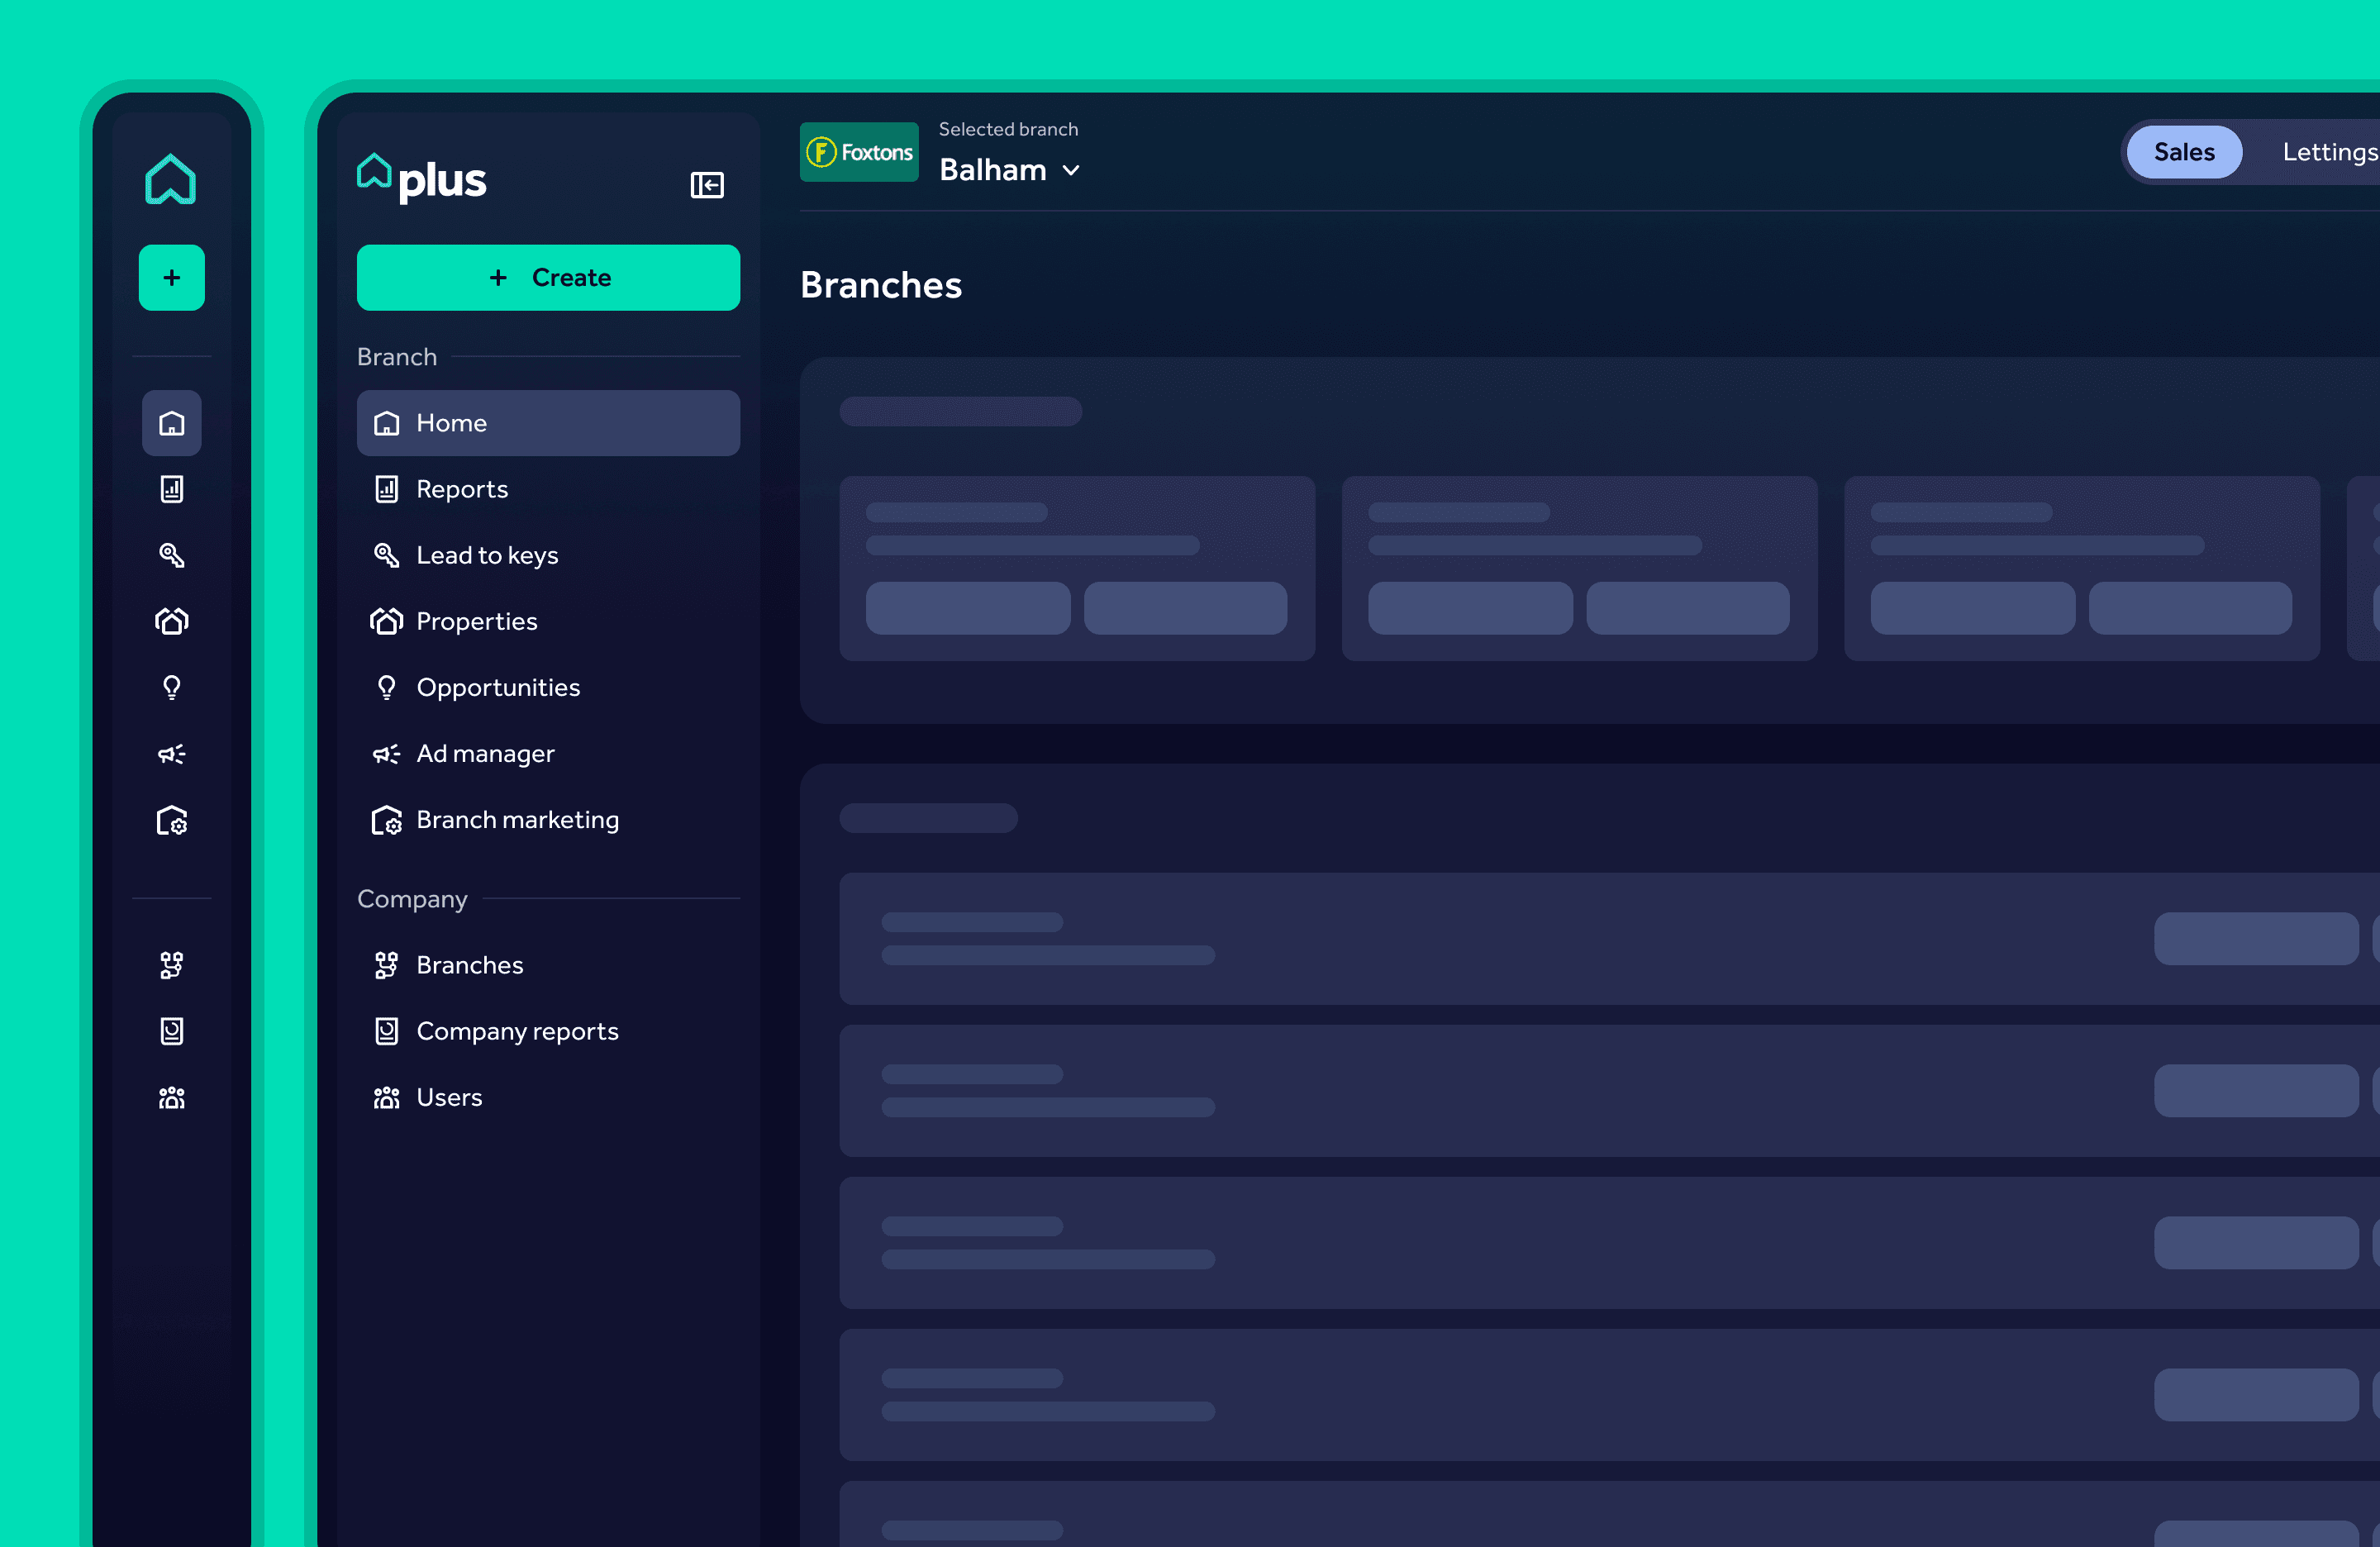Click Opportunities lightbulb icon in collapsed sidebar
The height and width of the screenshot is (1547, 2380).
171,687
